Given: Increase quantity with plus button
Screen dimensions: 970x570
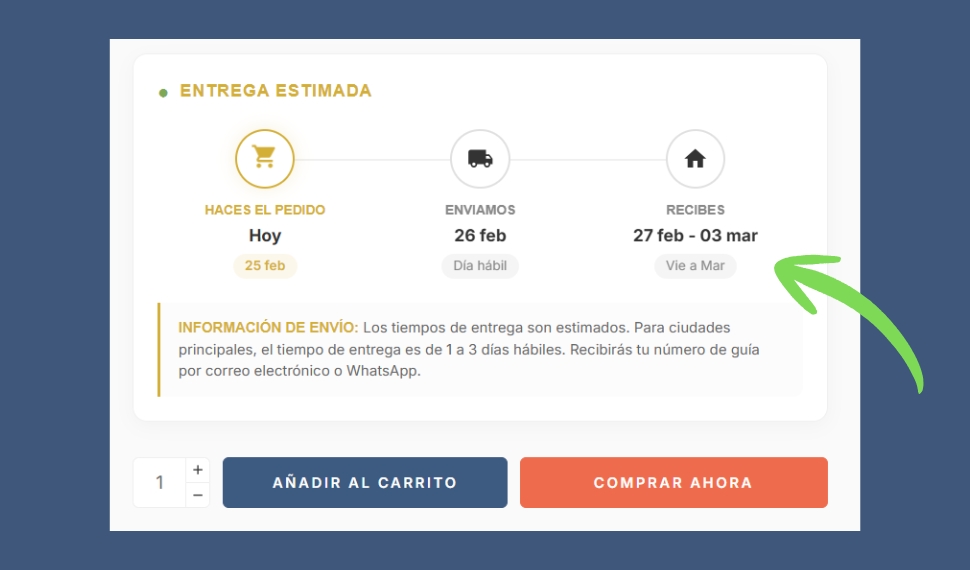Looking at the screenshot, I should coord(198,469).
